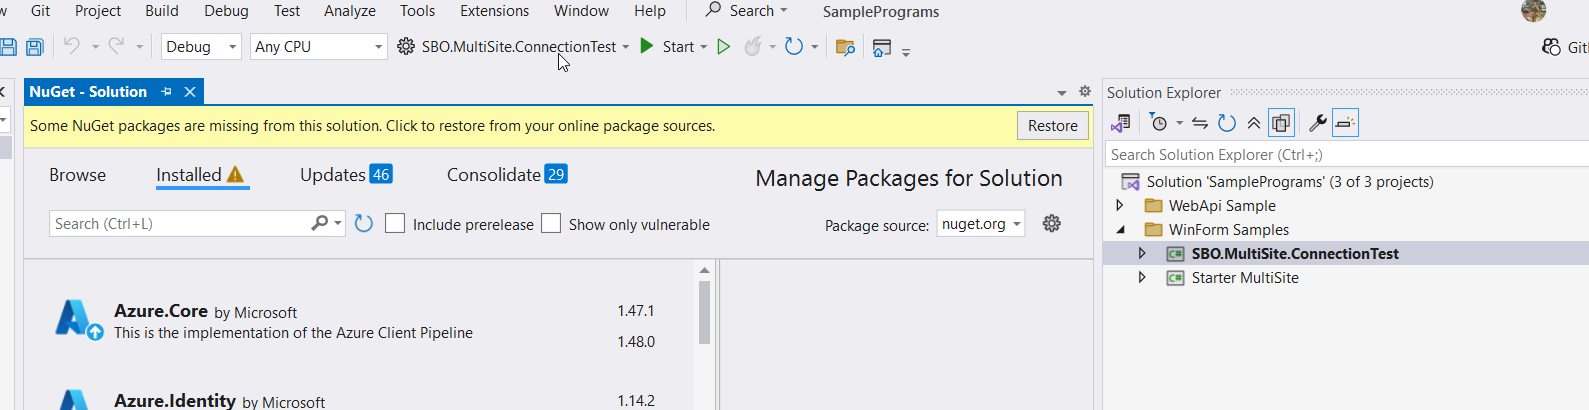Click the startup project gear icon
The image size is (1589, 410).
[406, 46]
